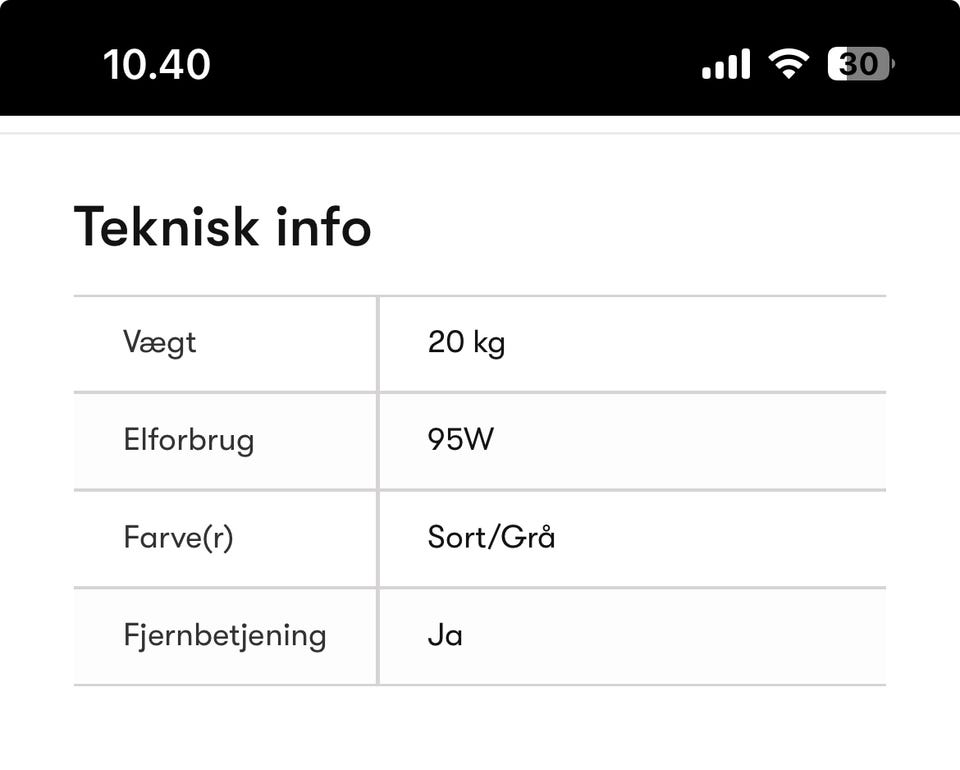Click the Vægt row label

coord(160,343)
